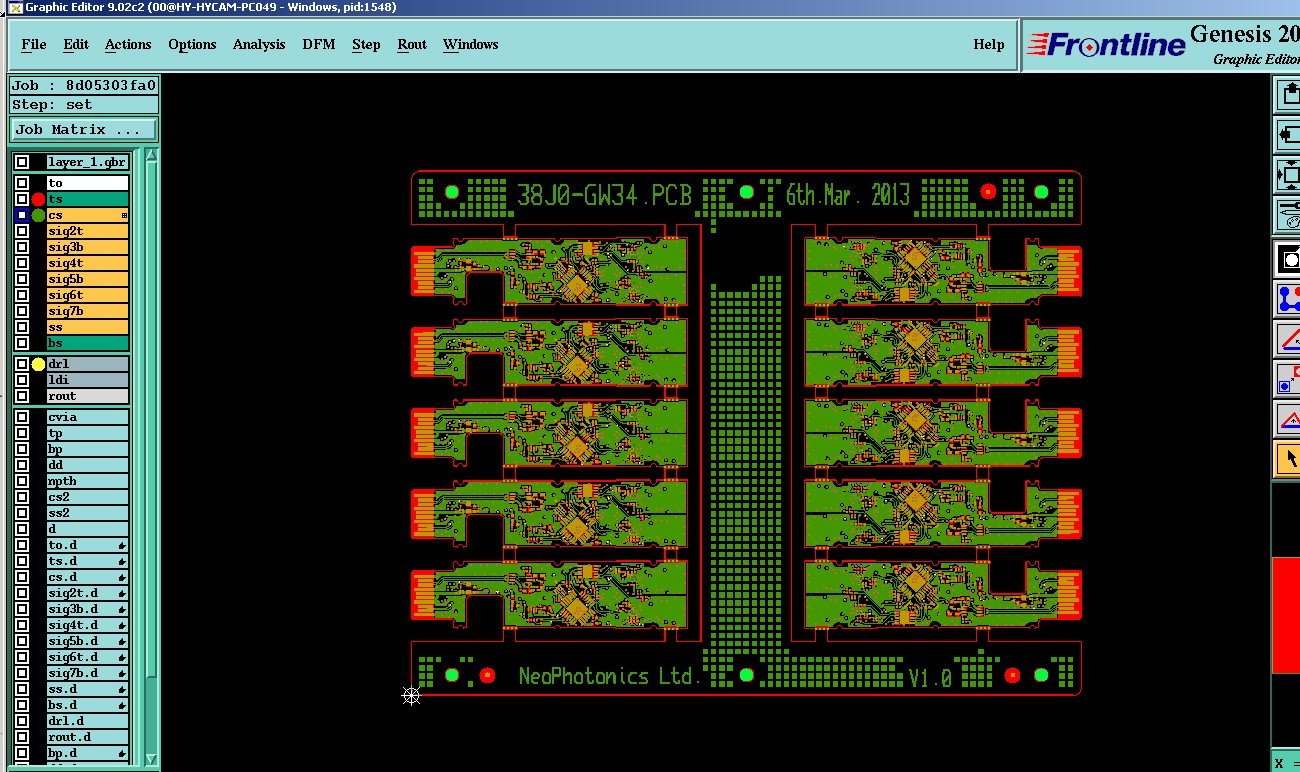Toggle the drl layer checkbox
This screenshot has height=772, width=1300.
tap(22, 364)
